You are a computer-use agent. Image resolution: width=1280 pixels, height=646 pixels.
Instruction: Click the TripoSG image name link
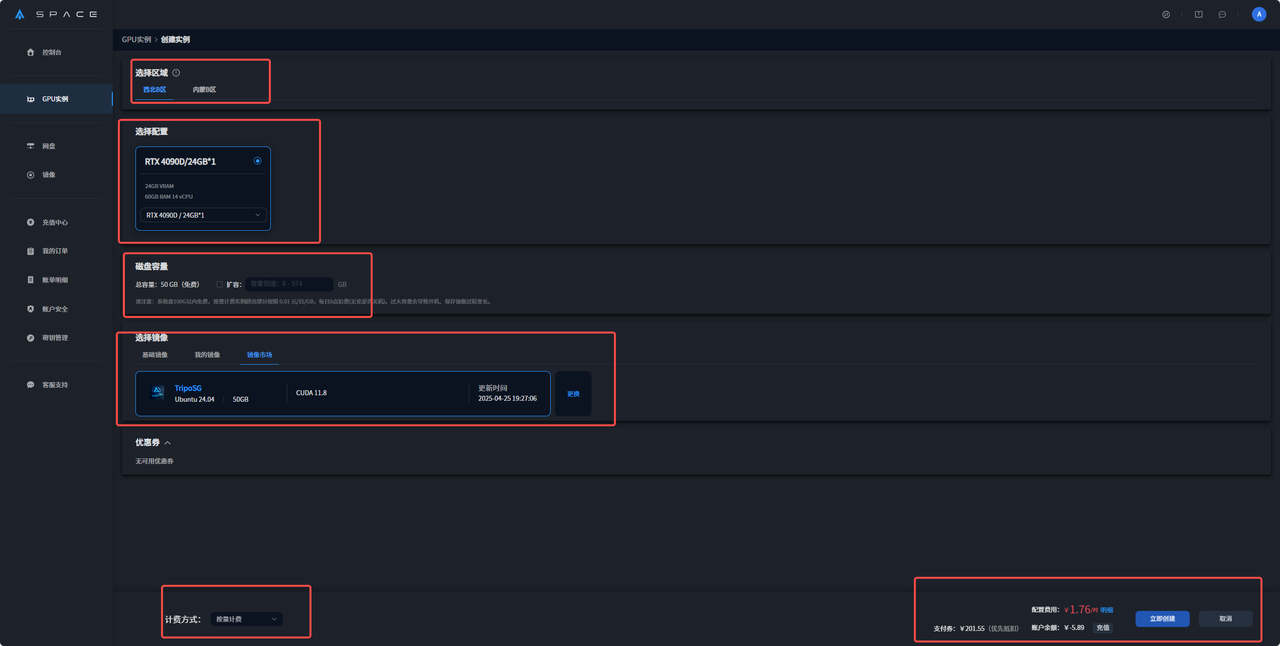pyautogui.click(x=188, y=388)
